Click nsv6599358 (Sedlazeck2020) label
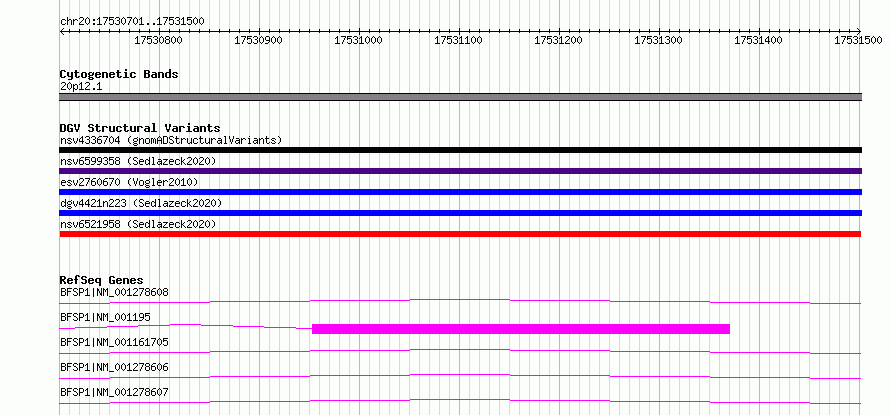The height and width of the screenshot is (415, 890). click(x=138, y=161)
